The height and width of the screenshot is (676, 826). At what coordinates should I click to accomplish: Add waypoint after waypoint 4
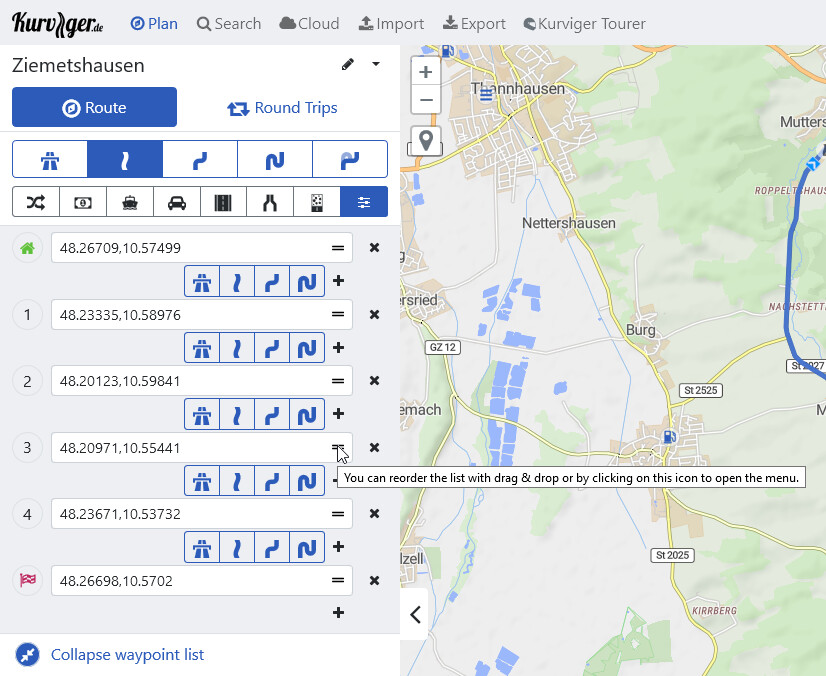[338, 547]
